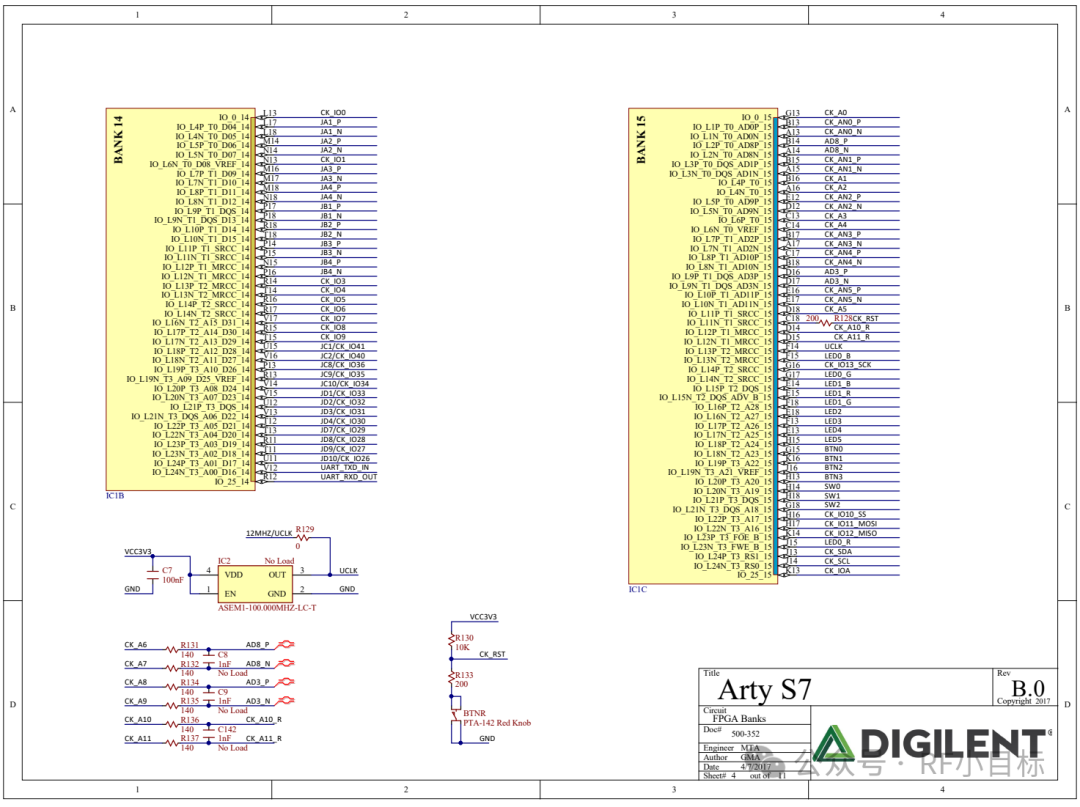The width and height of the screenshot is (1080, 807).
Task: Select the CK_IO13_SCK net label
Action: (x=847, y=365)
